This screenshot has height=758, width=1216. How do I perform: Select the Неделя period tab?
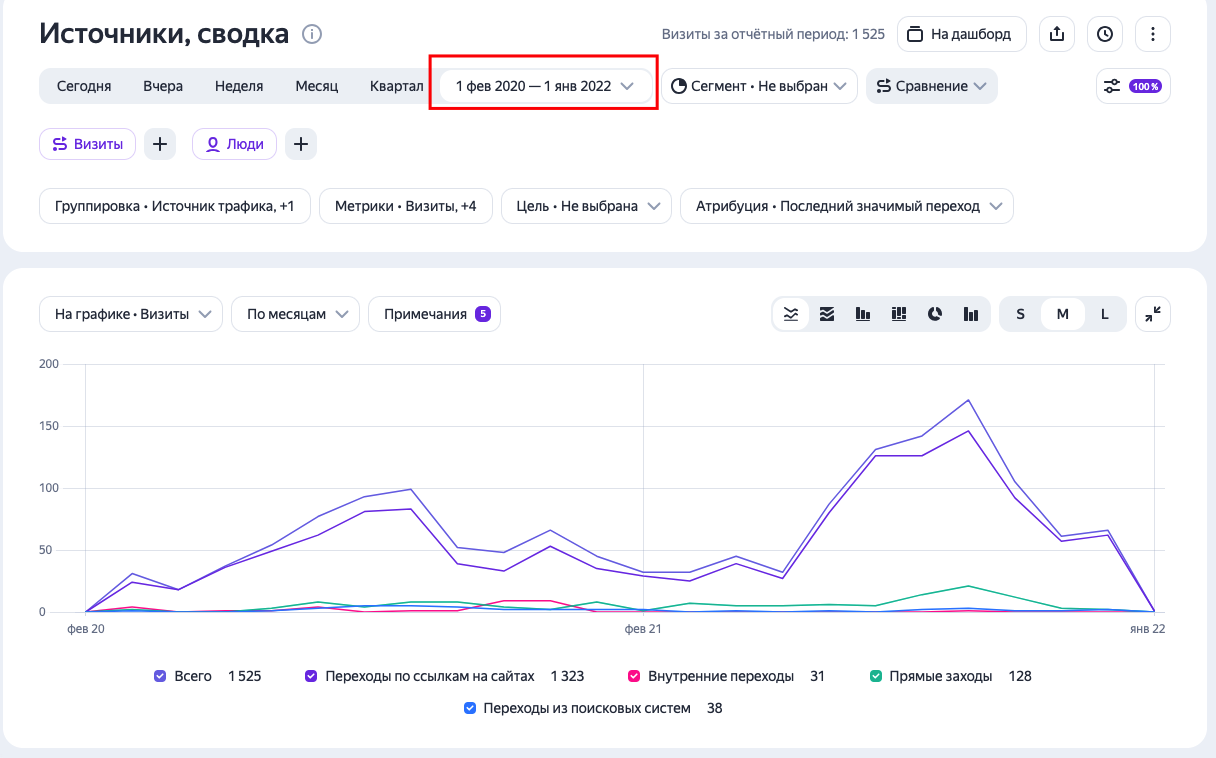point(239,86)
